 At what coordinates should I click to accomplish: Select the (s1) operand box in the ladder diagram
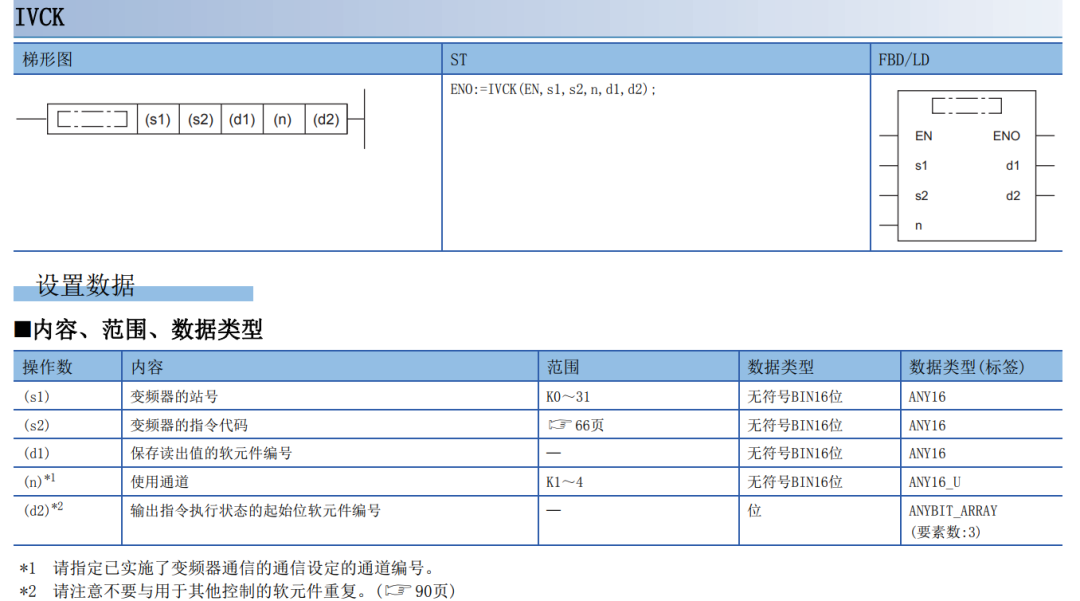pyautogui.click(x=158, y=120)
